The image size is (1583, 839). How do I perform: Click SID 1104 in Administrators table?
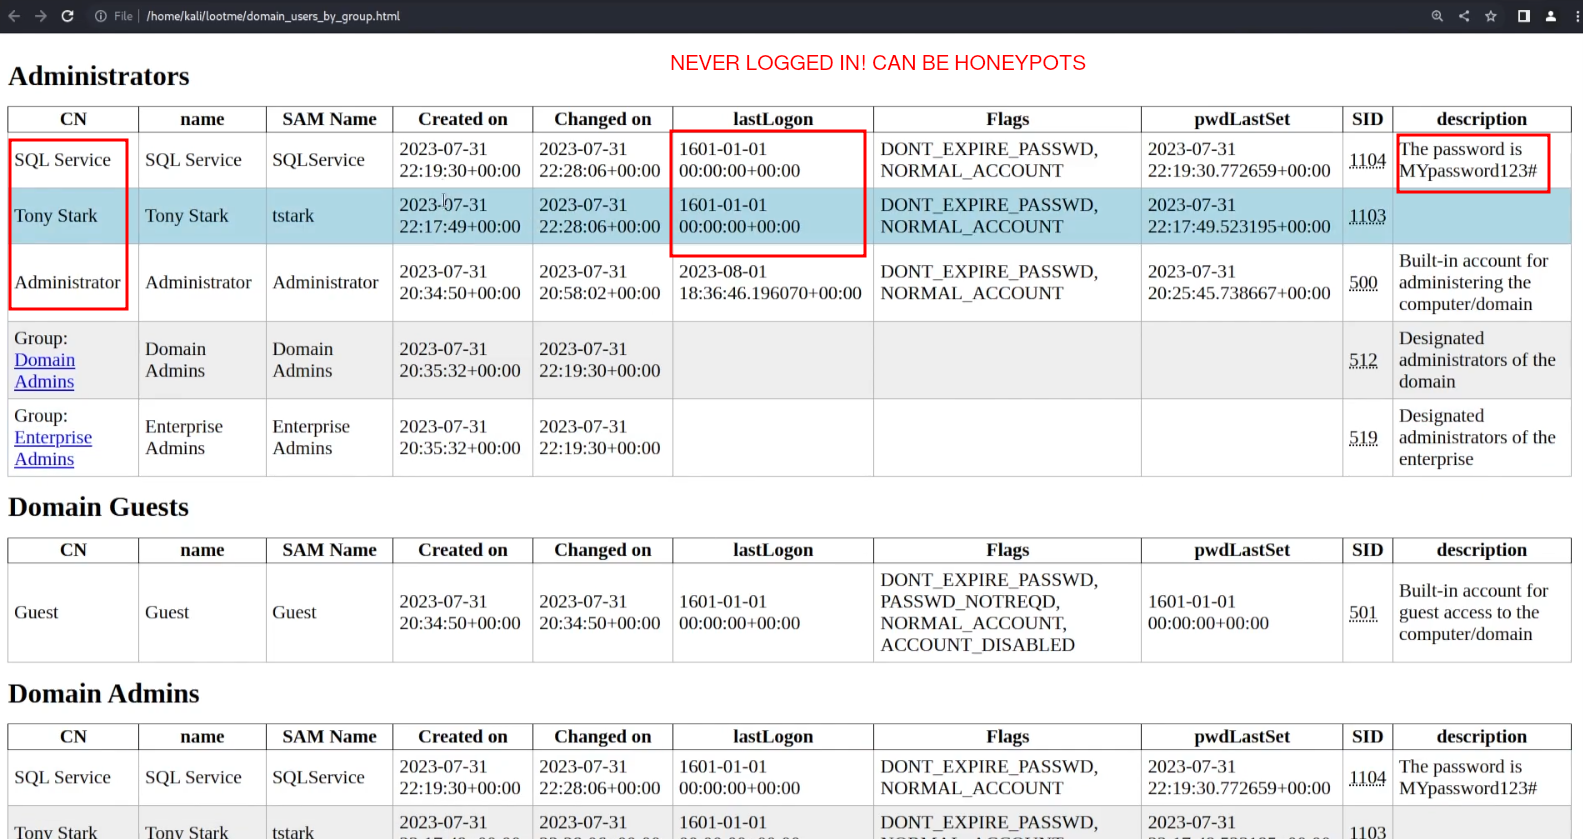click(x=1367, y=160)
